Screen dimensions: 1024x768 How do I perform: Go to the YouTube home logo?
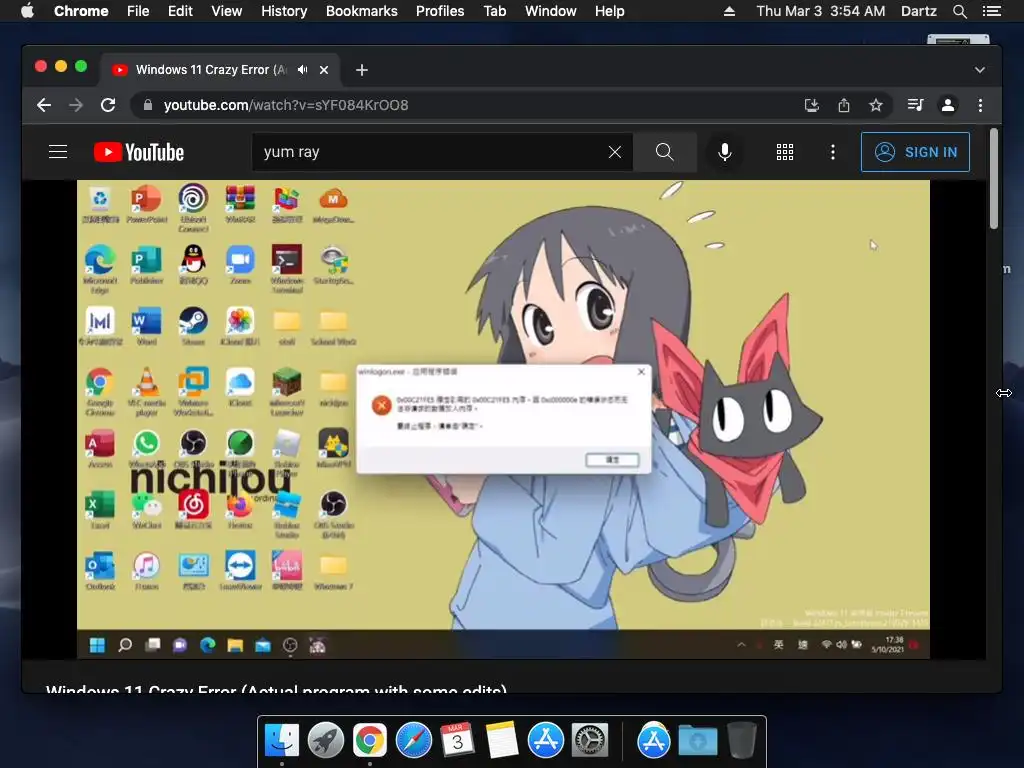coord(138,152)
